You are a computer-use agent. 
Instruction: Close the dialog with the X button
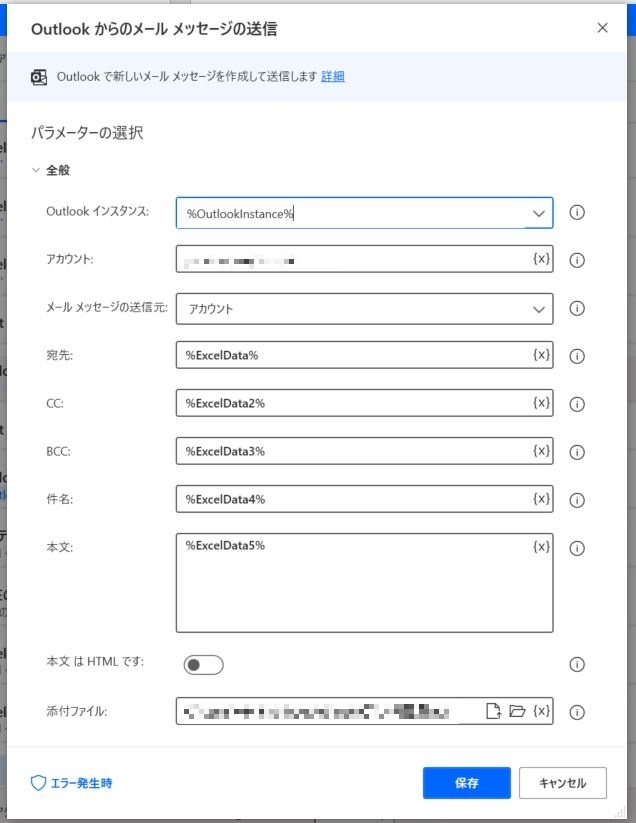click(x=602, y=28)
